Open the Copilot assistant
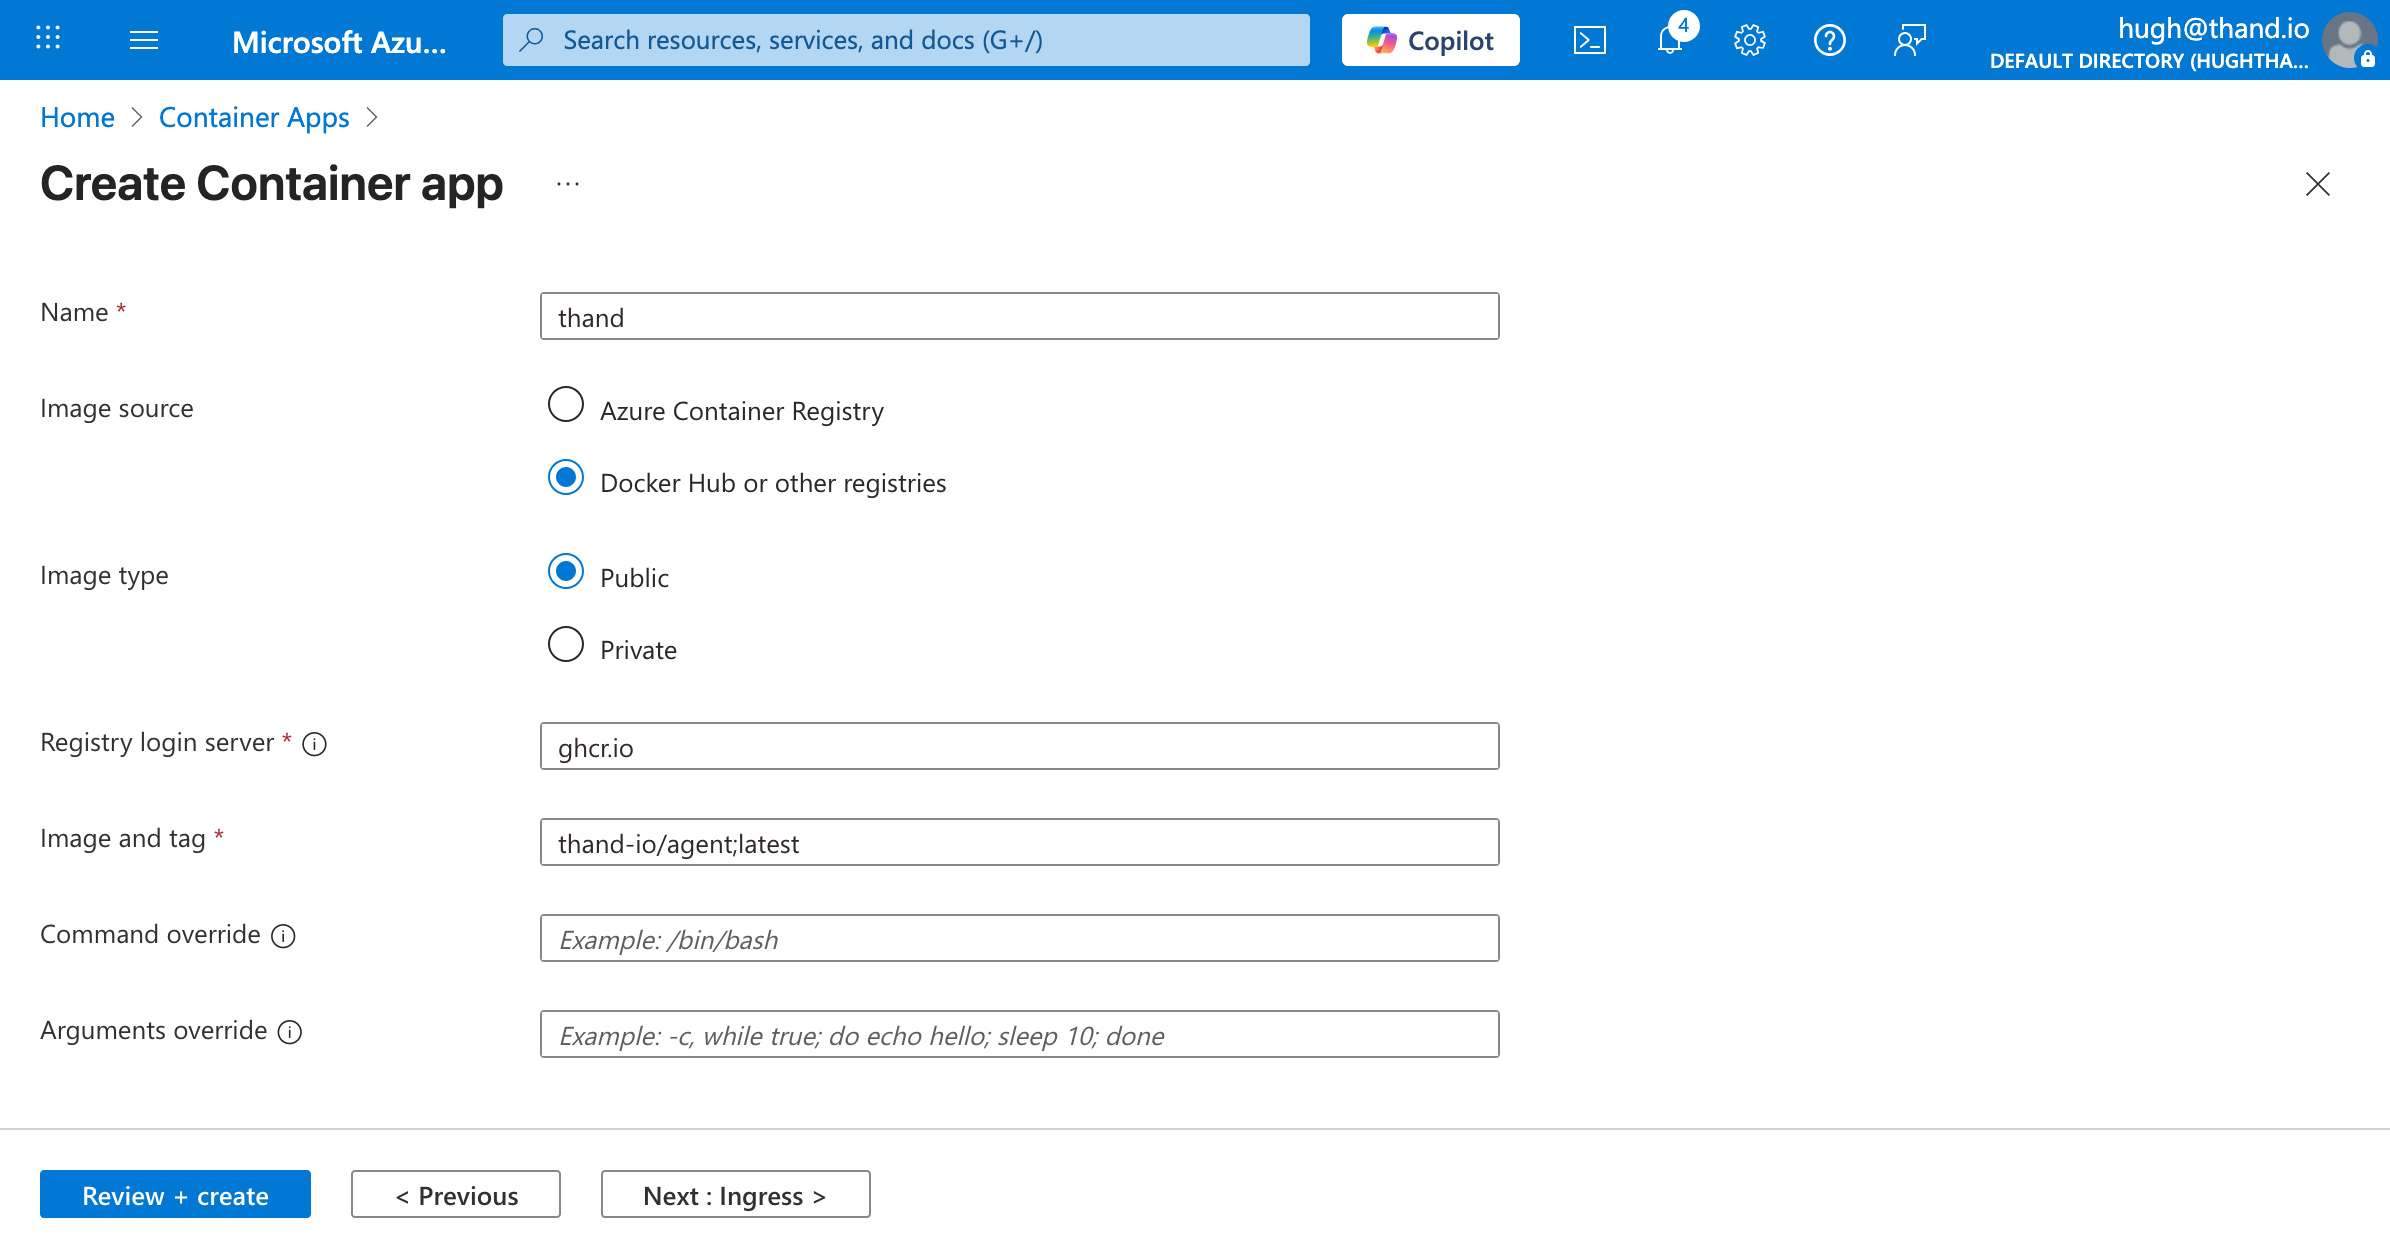The height and width of the screenshot is (1258, 2390). coord(1430,40)
